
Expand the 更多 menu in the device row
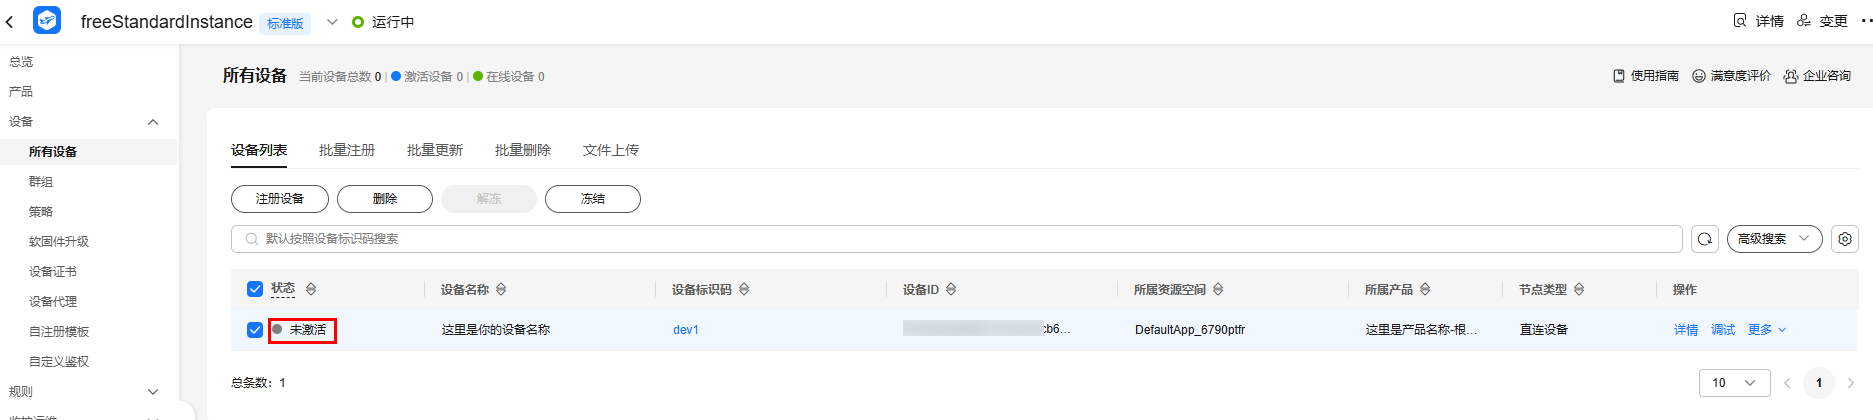click(1766, 329)
